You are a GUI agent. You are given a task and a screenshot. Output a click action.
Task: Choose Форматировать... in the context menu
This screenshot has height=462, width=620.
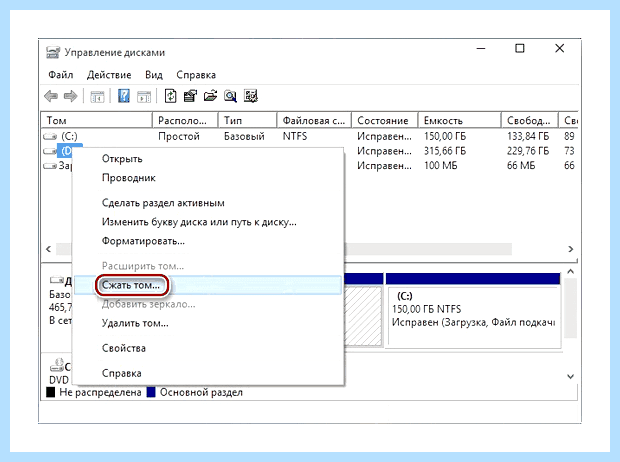(x=143, y=240)
